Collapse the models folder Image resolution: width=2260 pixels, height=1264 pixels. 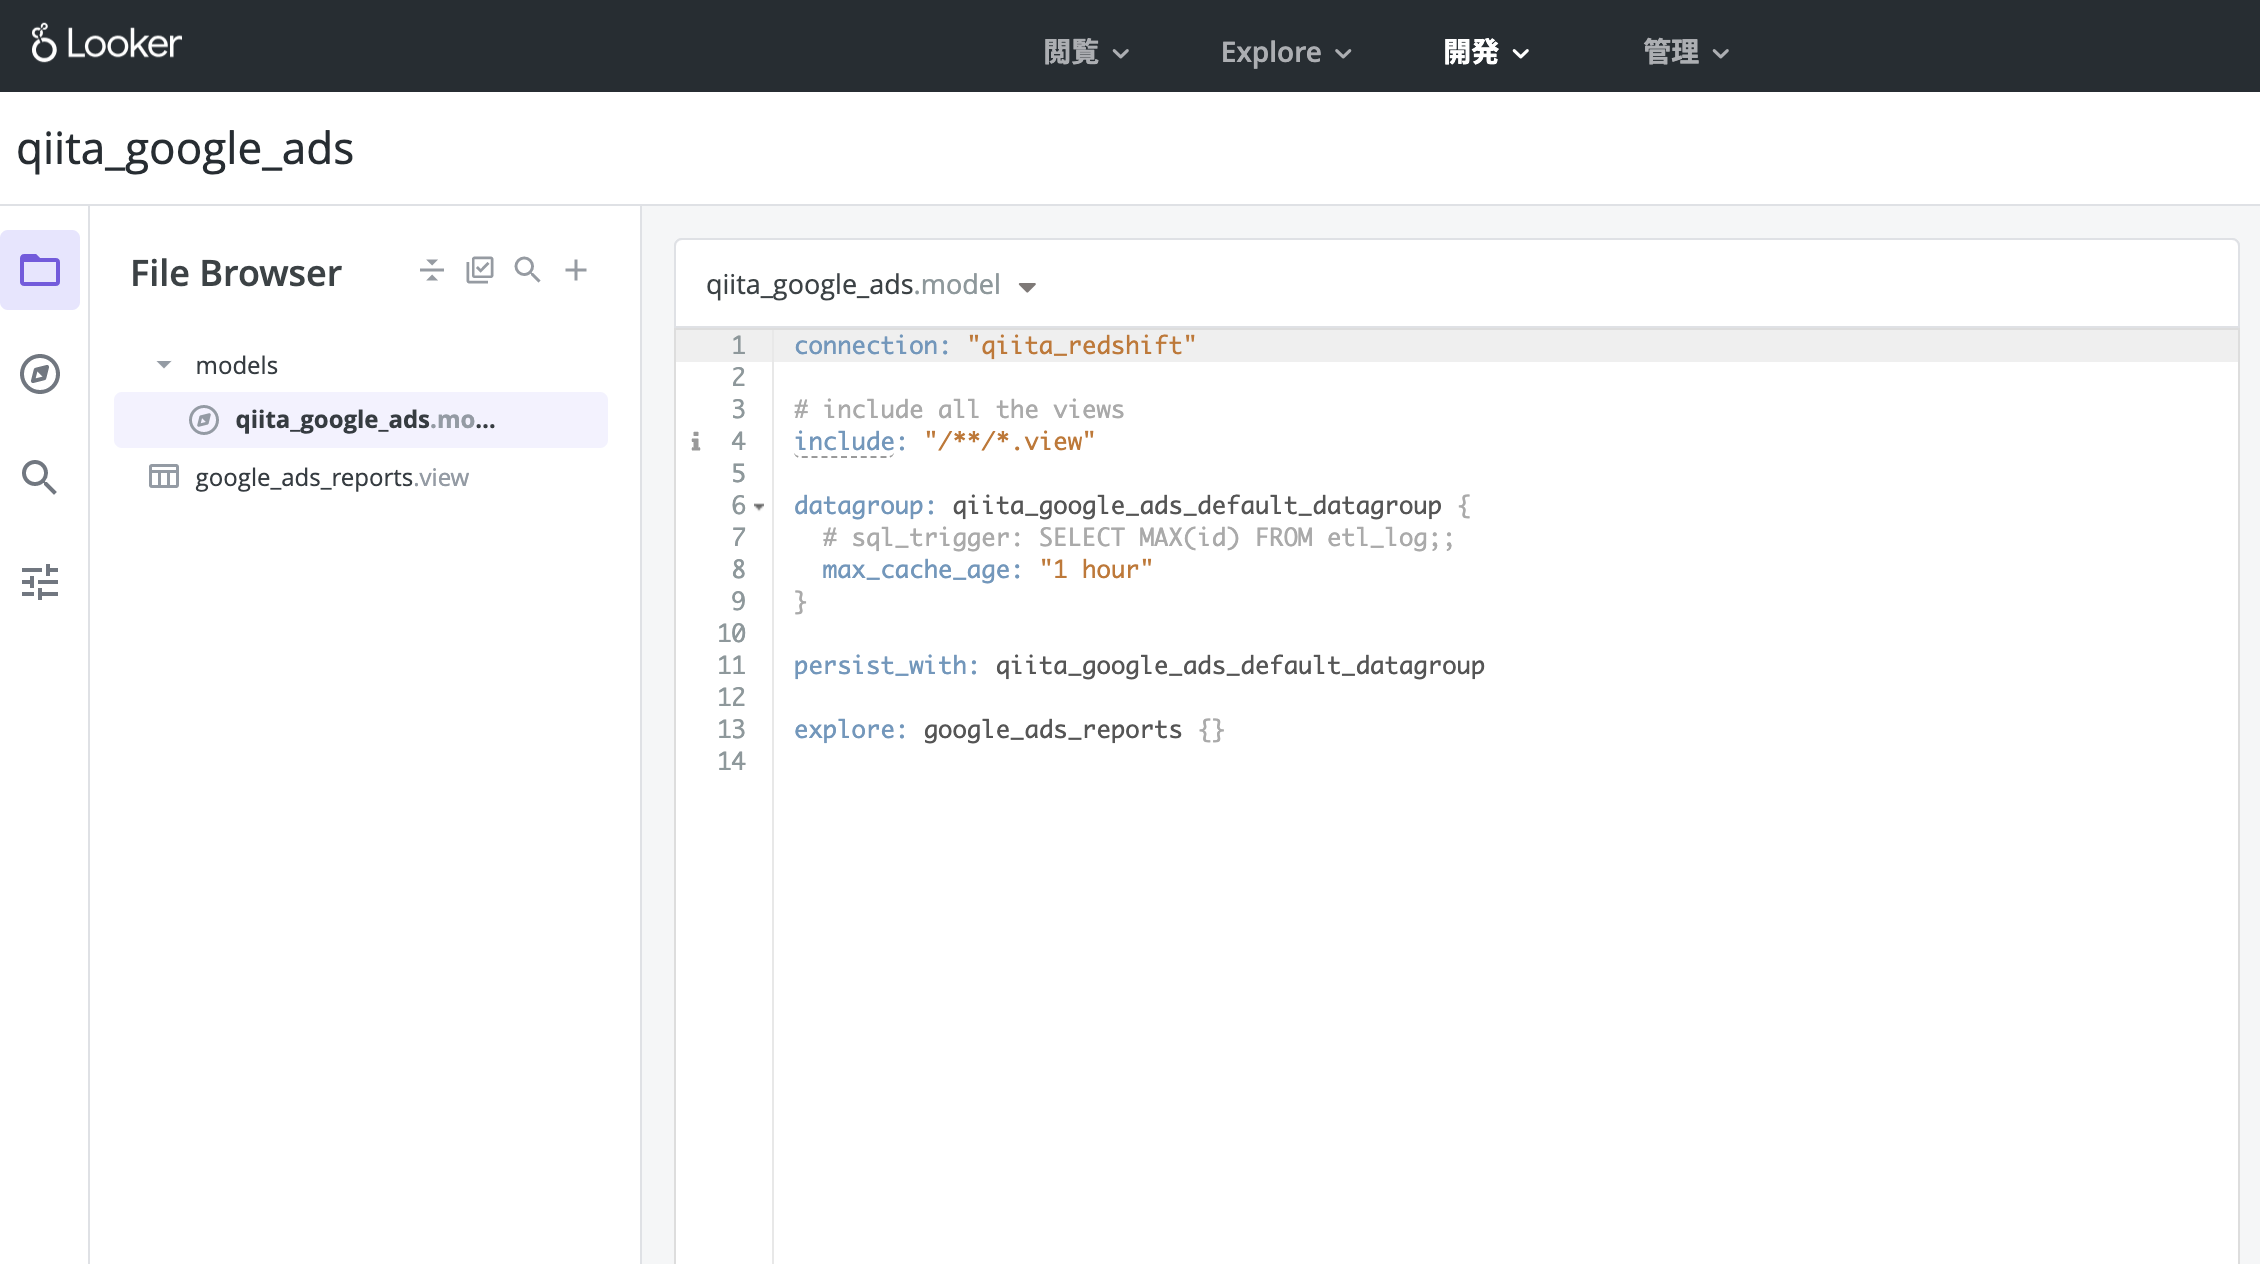pos(164,365)
